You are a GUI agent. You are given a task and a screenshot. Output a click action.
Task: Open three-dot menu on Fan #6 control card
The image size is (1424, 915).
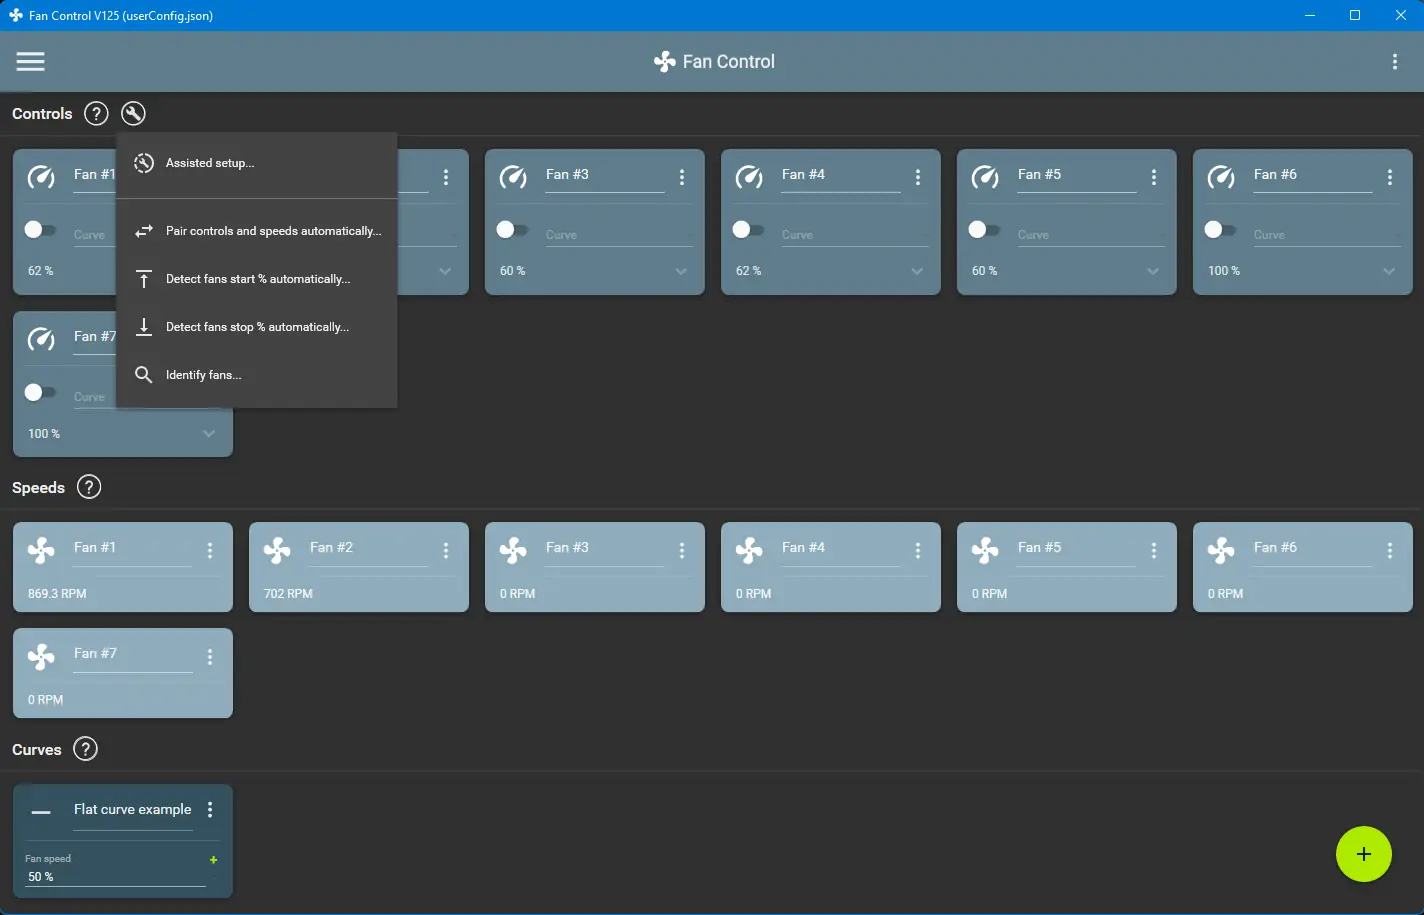point(1390,177)
